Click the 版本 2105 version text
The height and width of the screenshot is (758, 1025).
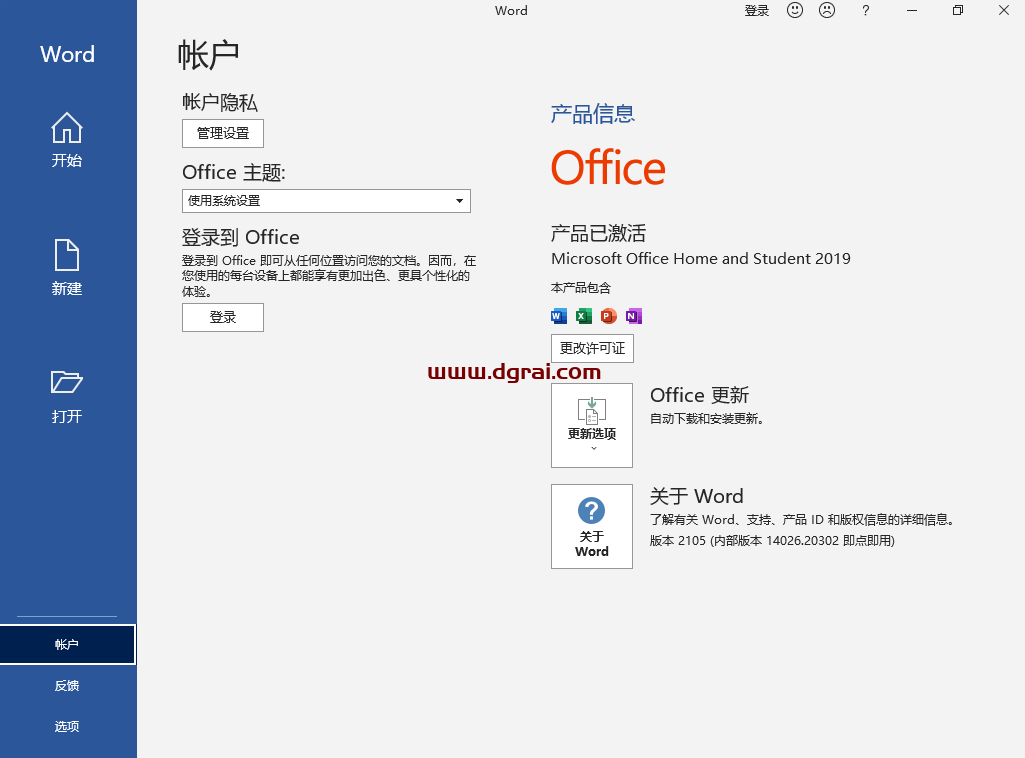(x=772, y=540)
